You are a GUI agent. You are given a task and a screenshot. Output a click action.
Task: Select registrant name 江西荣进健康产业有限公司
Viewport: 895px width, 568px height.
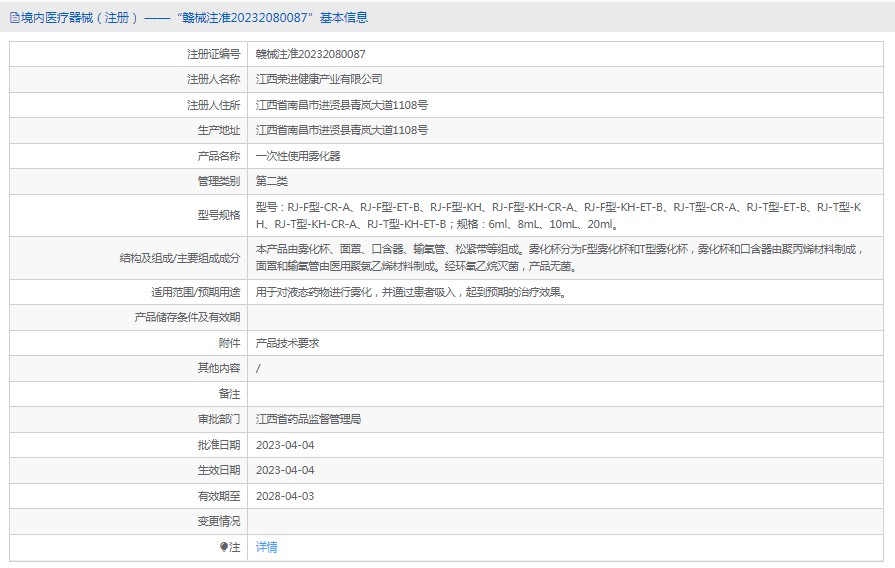pyautogui.click(x=319, y=79)
